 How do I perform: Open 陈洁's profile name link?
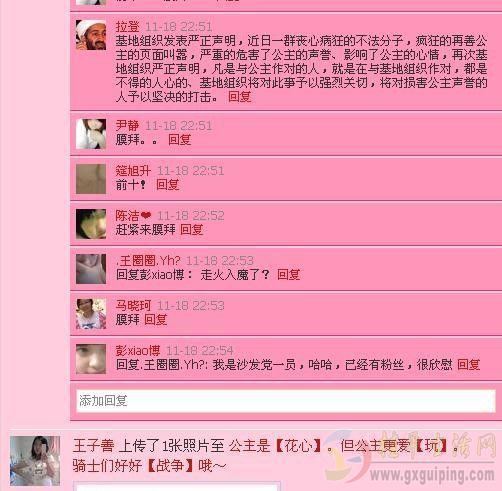(x=127, y=216)
